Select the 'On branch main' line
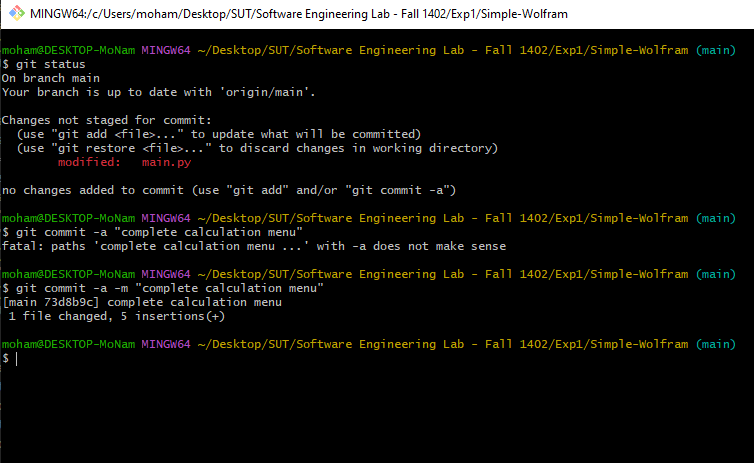Screen dimensions: 754x463 pyautogui.click(x=51, y=78)
